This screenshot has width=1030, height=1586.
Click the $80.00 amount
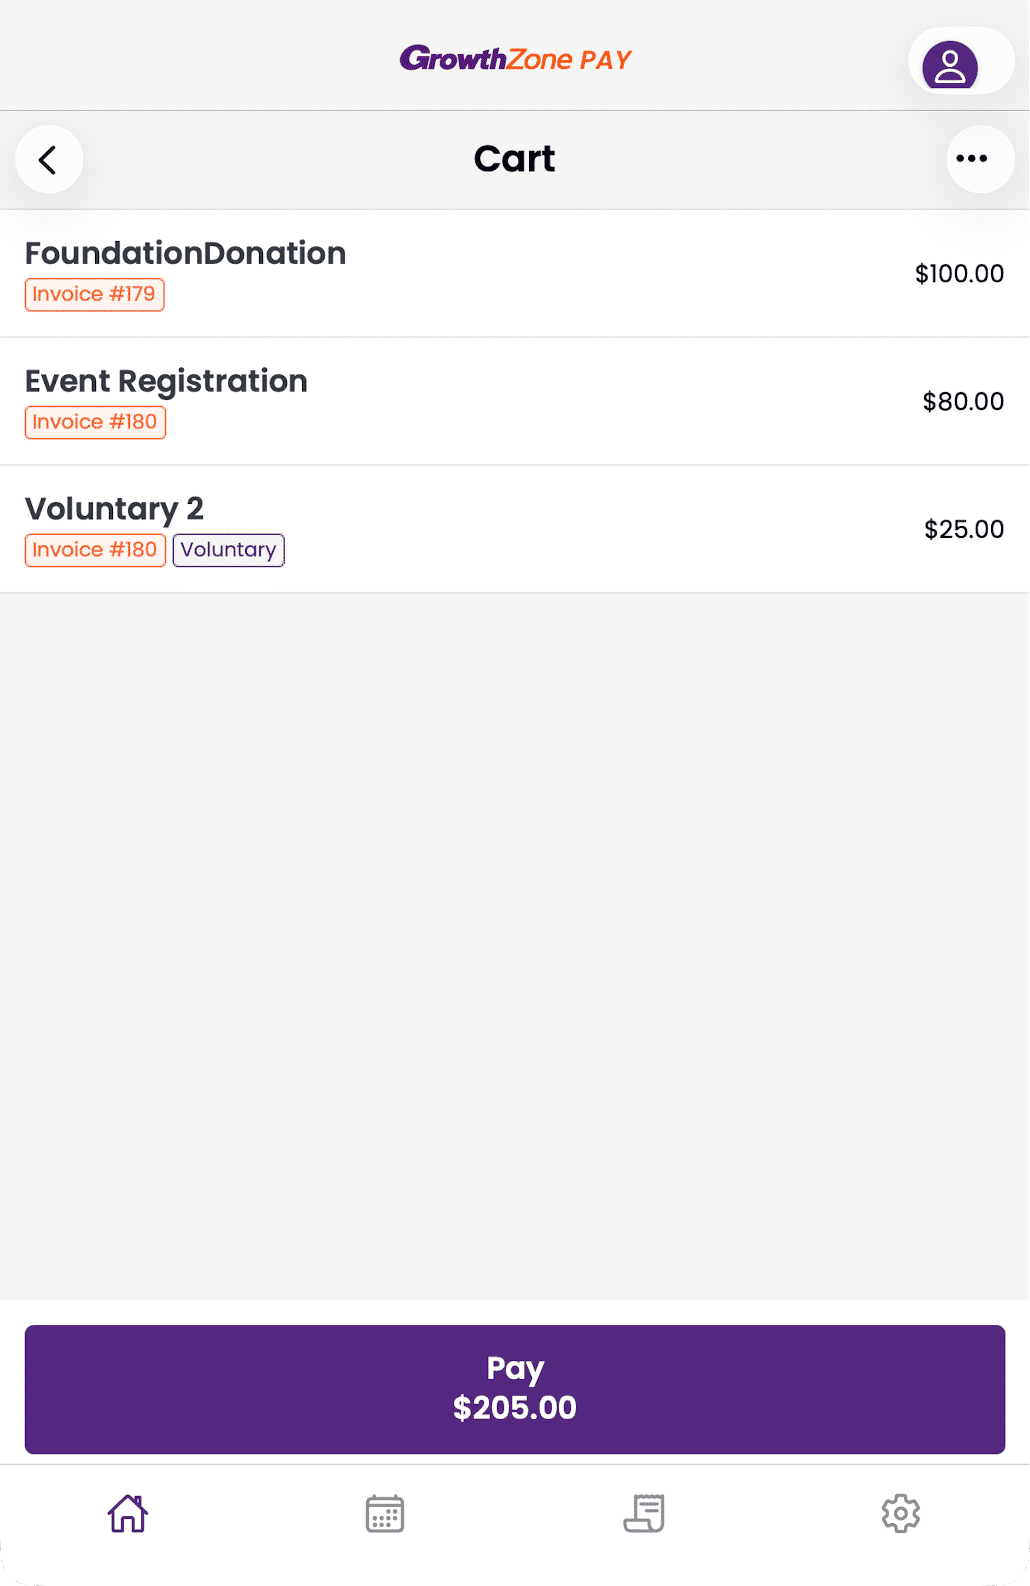tap(963, 402)
